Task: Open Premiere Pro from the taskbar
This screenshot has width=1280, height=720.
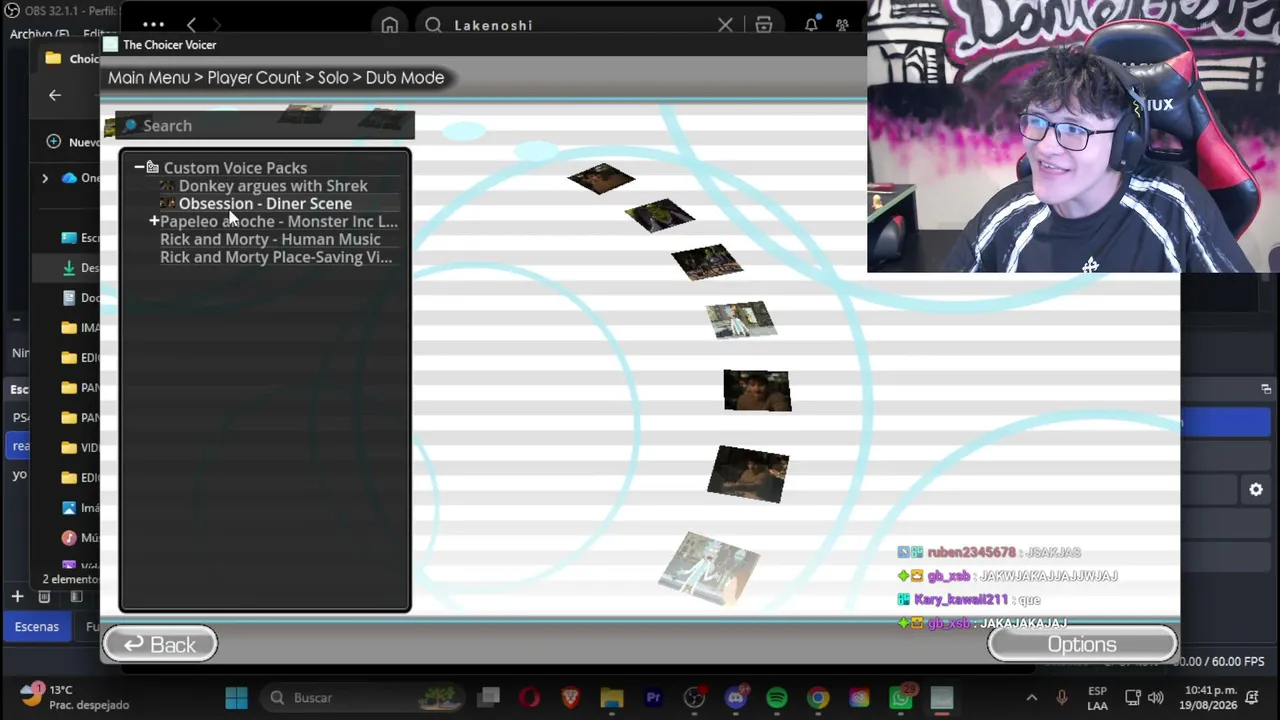Action: pos(653,698)
